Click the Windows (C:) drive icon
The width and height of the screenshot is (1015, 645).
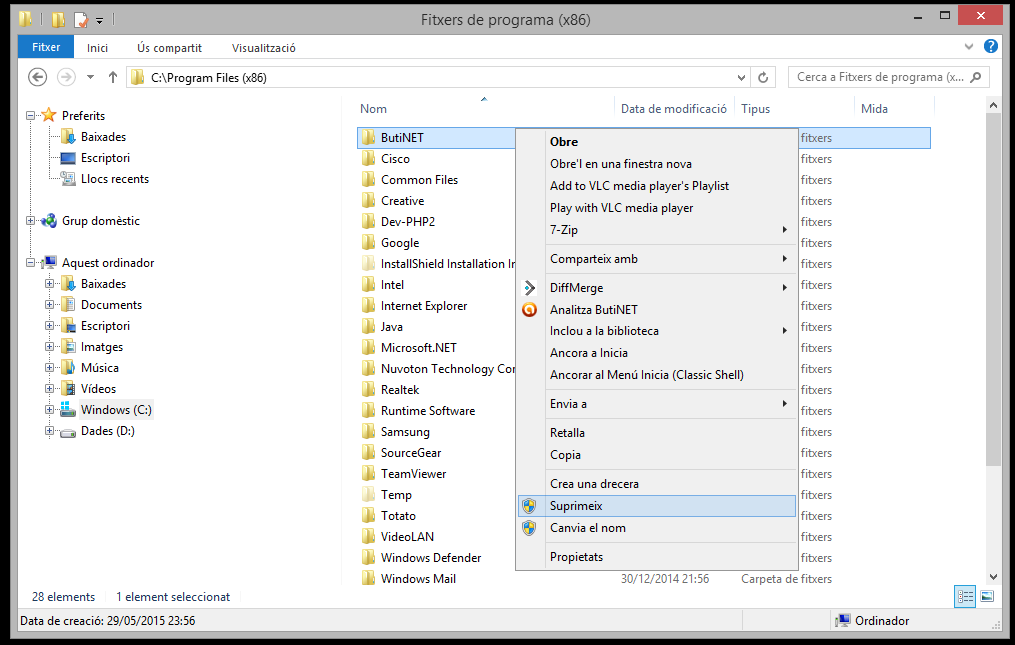pos(67,409)
